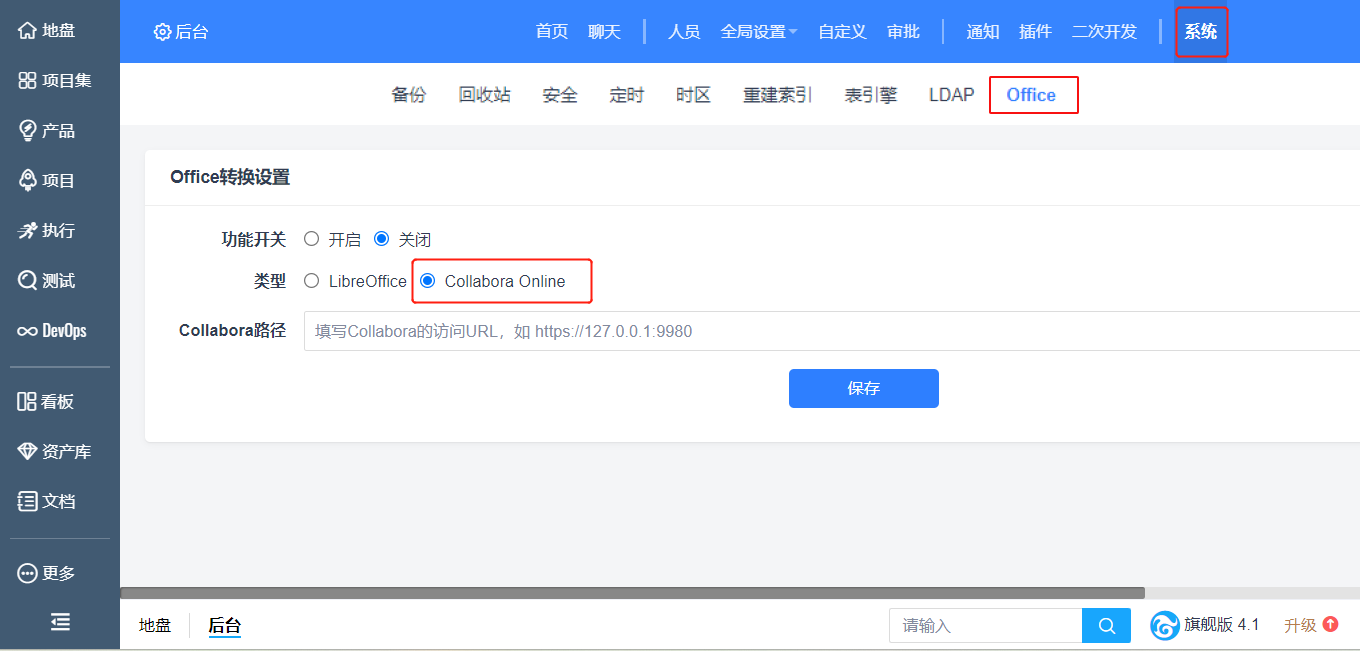Switch to the 重建索引 tab
Viewport: 1360px width, 651px height.
click(x=777, y=95)
